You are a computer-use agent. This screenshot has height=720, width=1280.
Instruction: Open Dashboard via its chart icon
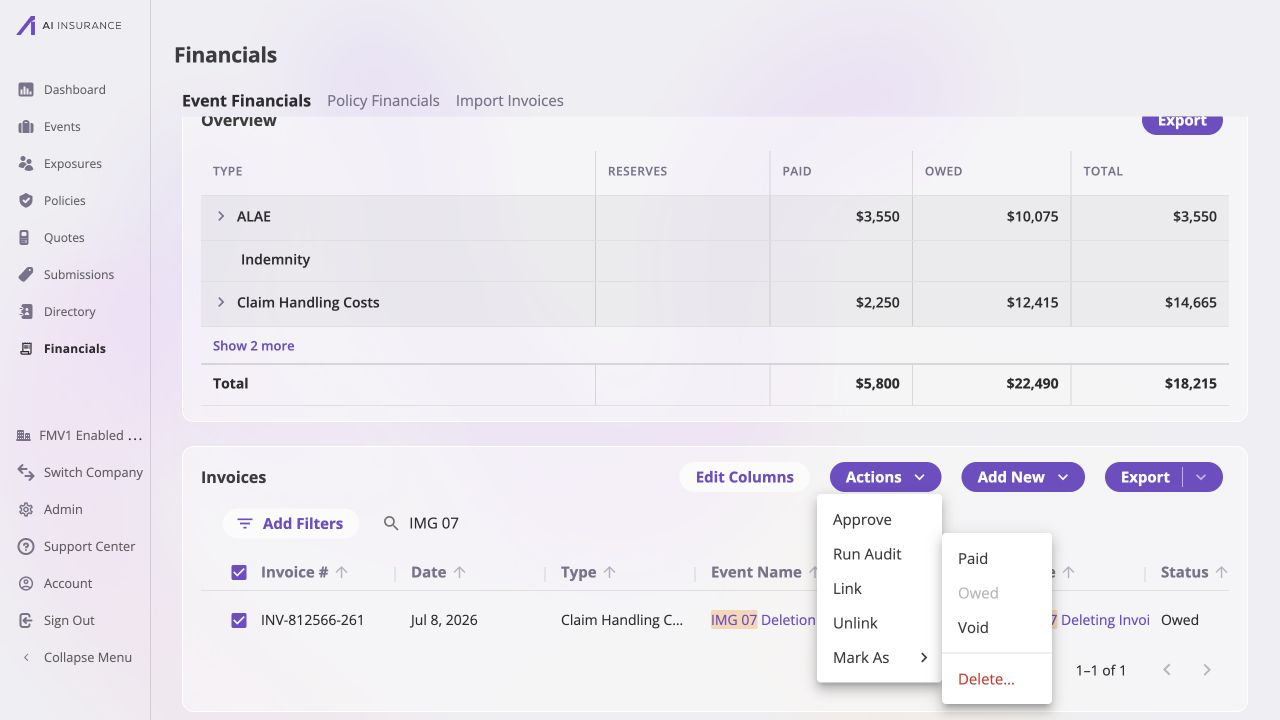pyautogui.click(x=26, y=90)
